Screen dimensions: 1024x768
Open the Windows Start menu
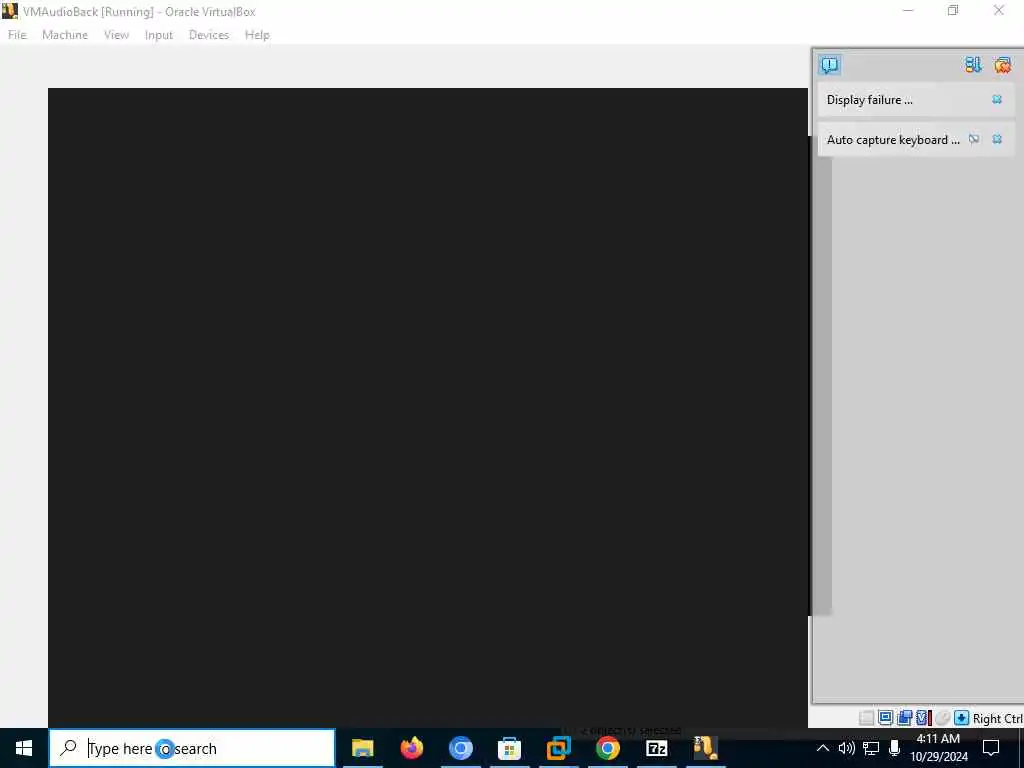(24, 748)
